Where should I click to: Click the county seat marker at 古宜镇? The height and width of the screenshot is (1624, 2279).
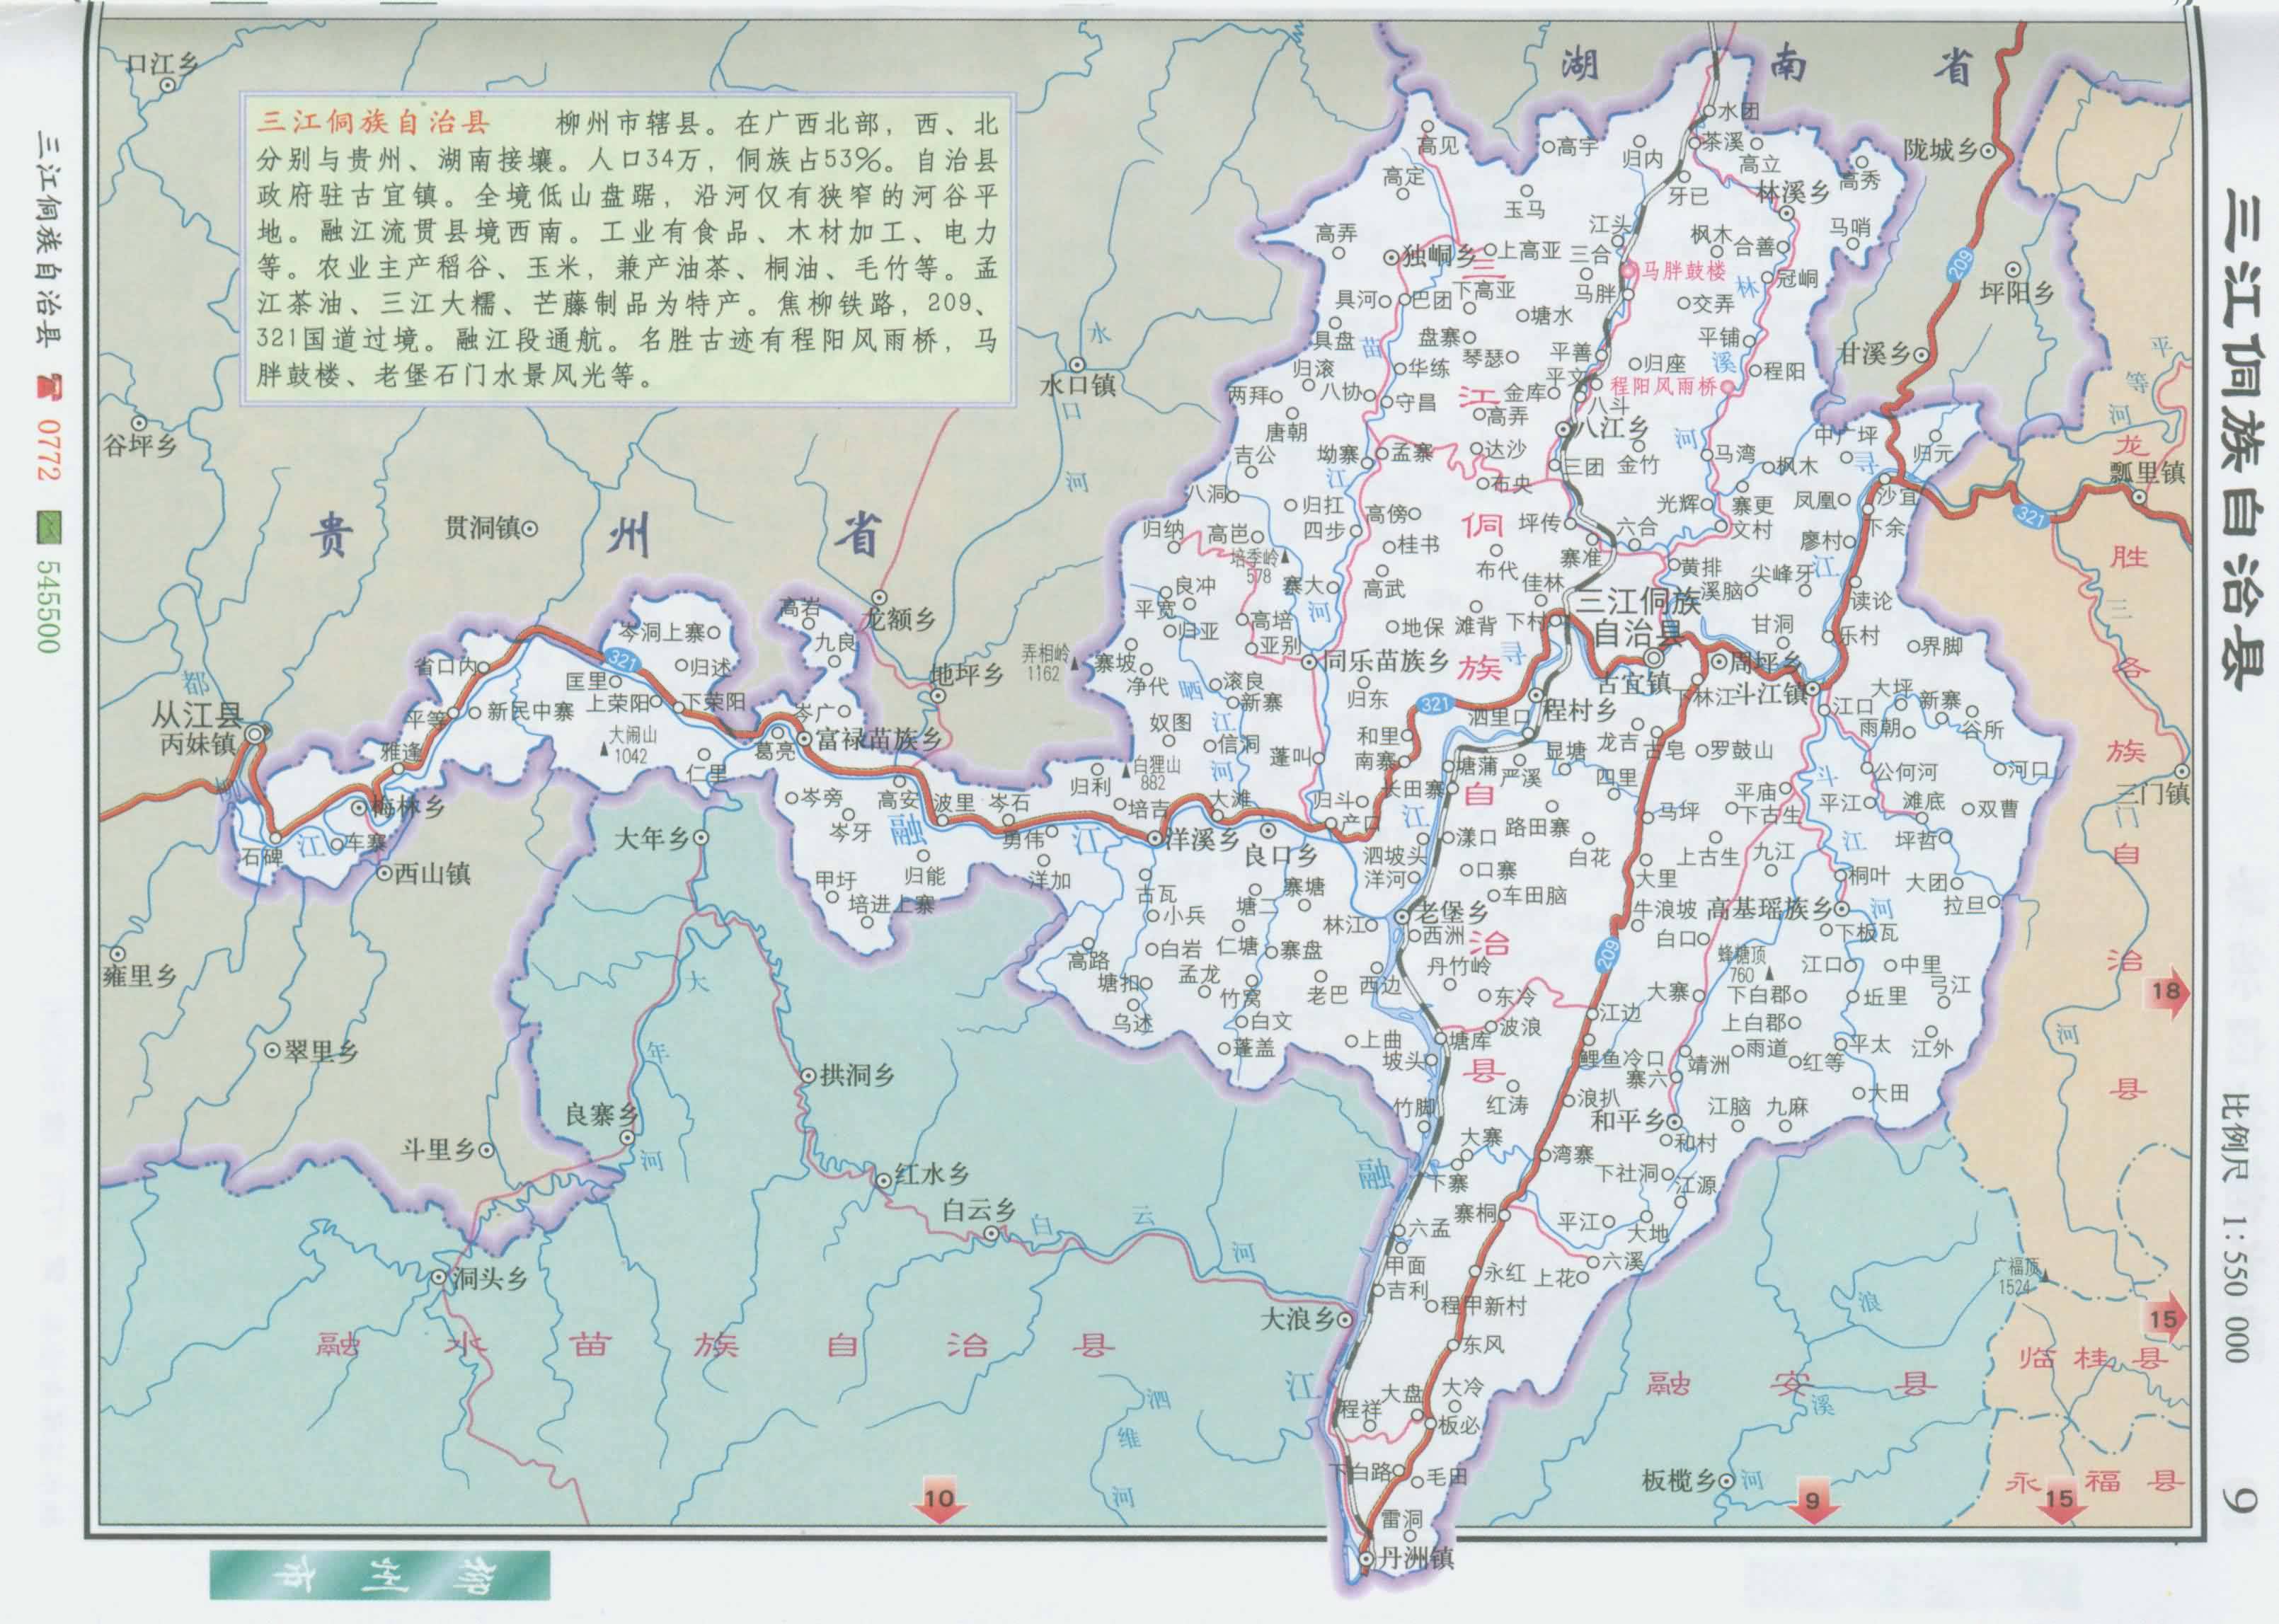[x=1655, y=659]
